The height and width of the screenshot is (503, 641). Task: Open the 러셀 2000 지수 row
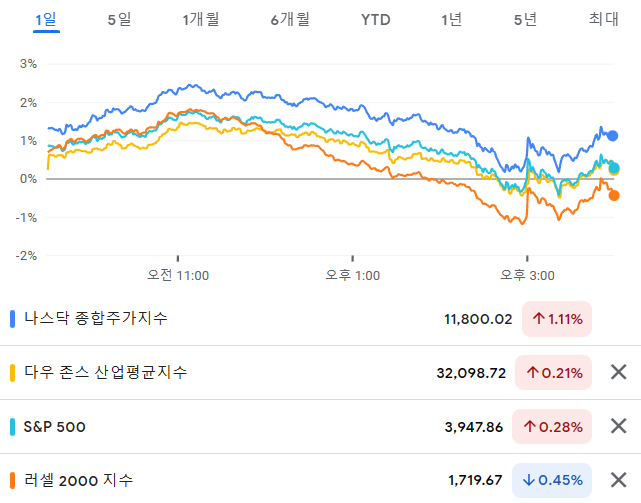point(320,480)
